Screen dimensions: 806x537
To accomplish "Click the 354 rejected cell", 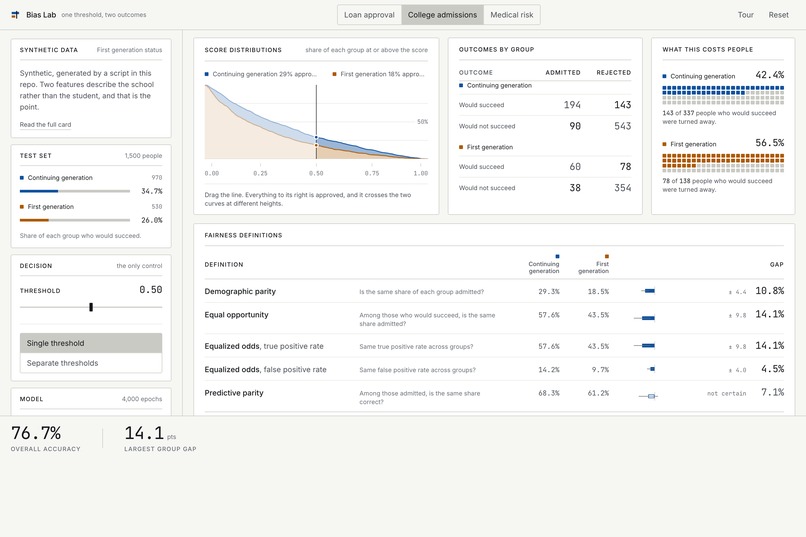I will 622,188.
